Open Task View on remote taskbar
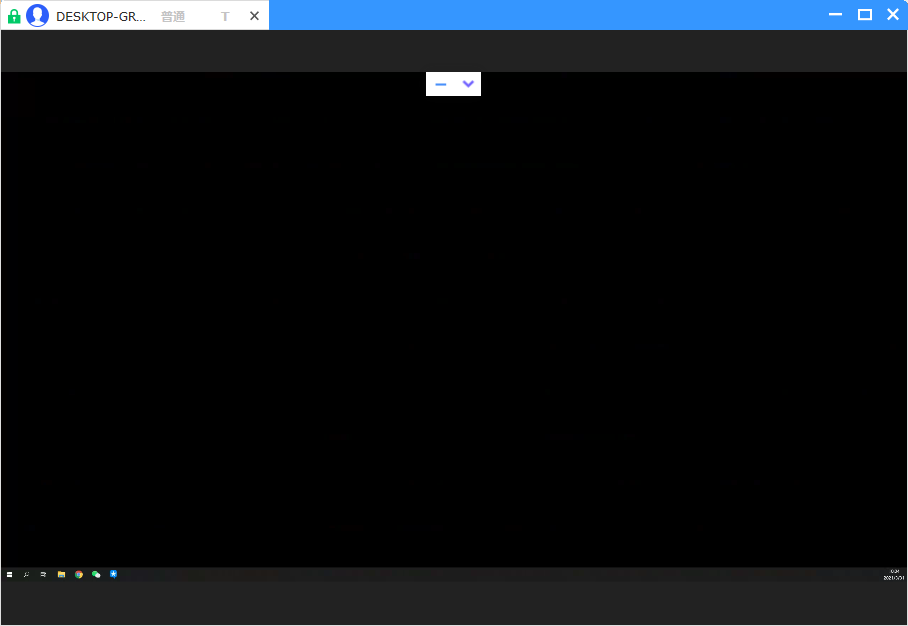Image resolution: width=908 pixels, height=626 pixels. point(44,575)
